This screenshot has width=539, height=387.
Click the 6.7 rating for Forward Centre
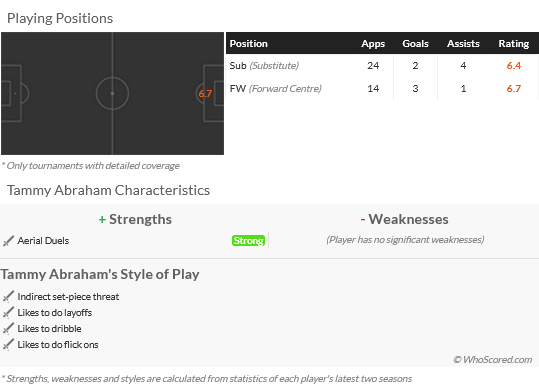(514, 89)
